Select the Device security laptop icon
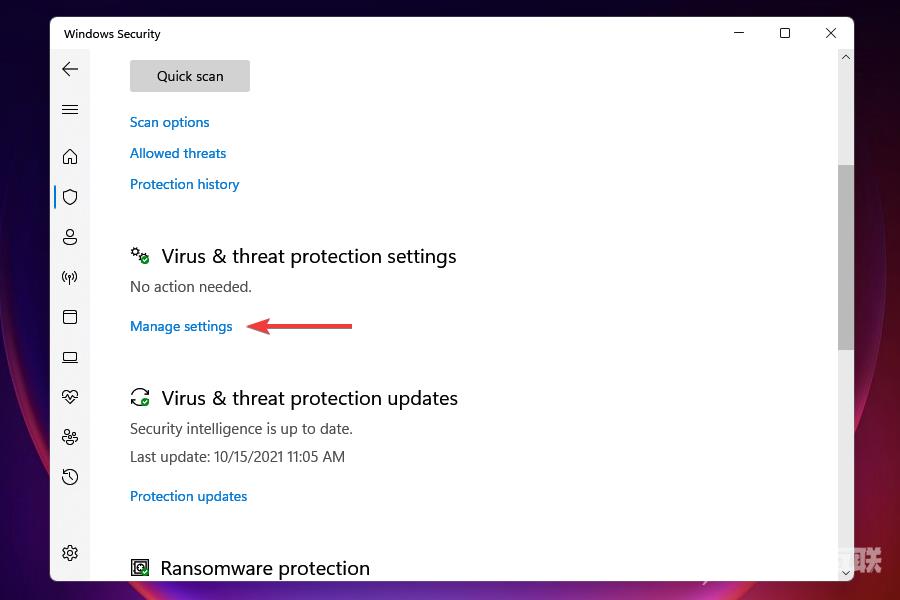This screenshot has width=900, height=600. pos(69,357)
